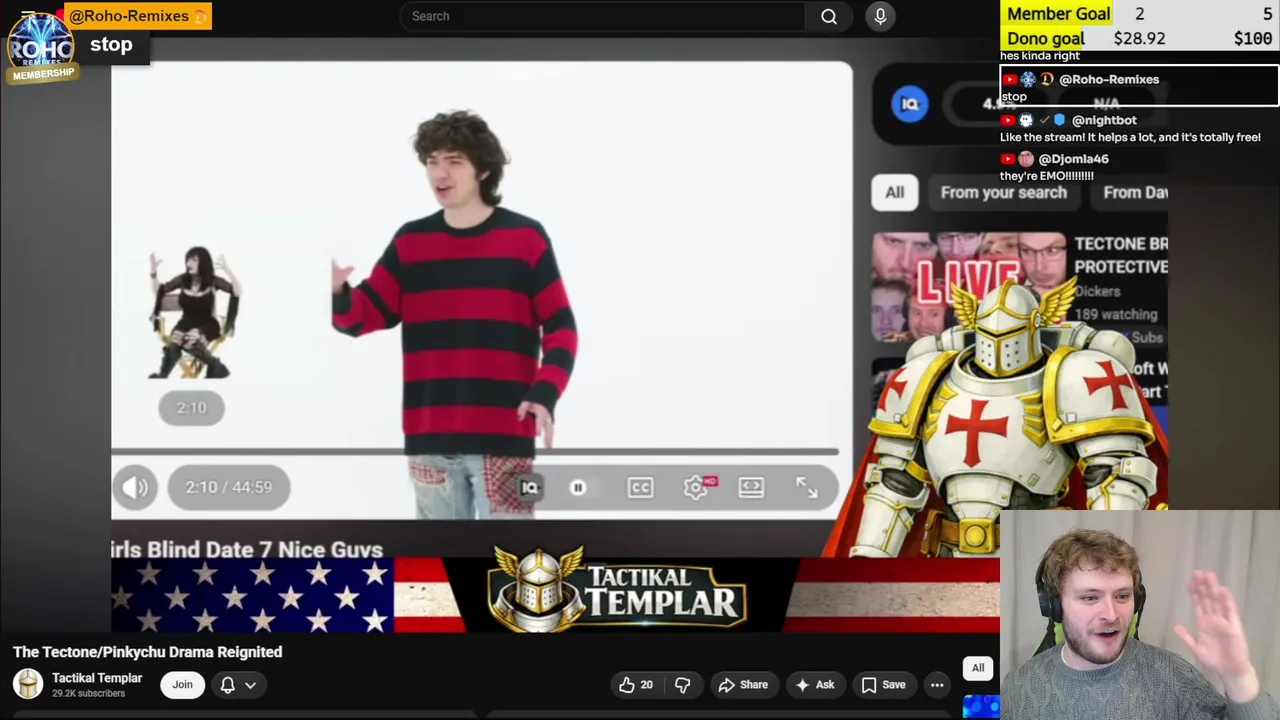
Task: Open the player settings gear
Action: 695,487
